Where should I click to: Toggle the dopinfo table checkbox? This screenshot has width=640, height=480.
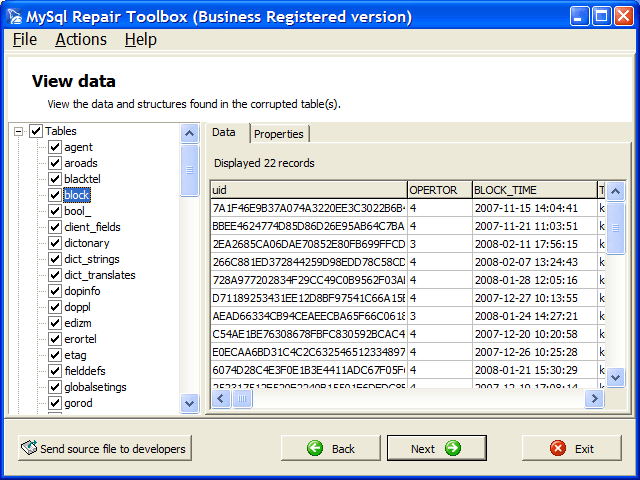point(55,291)
